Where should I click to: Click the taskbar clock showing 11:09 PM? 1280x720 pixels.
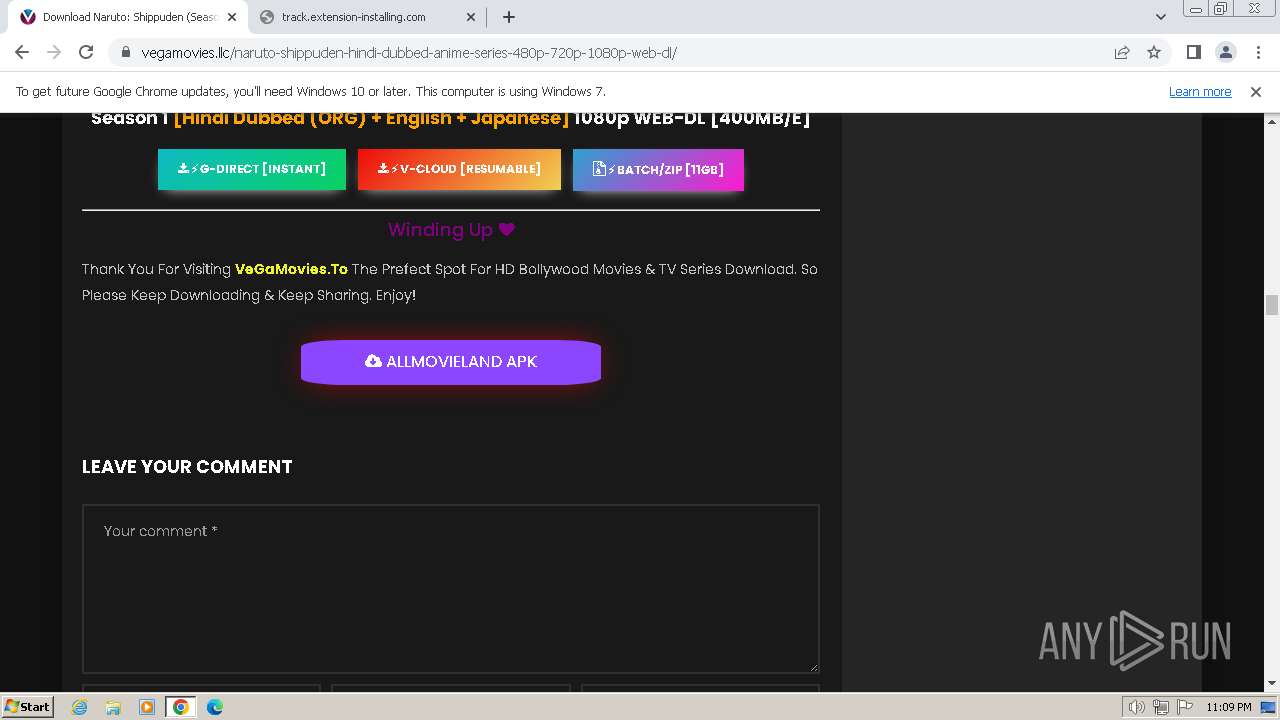[x=1229, y=707]
